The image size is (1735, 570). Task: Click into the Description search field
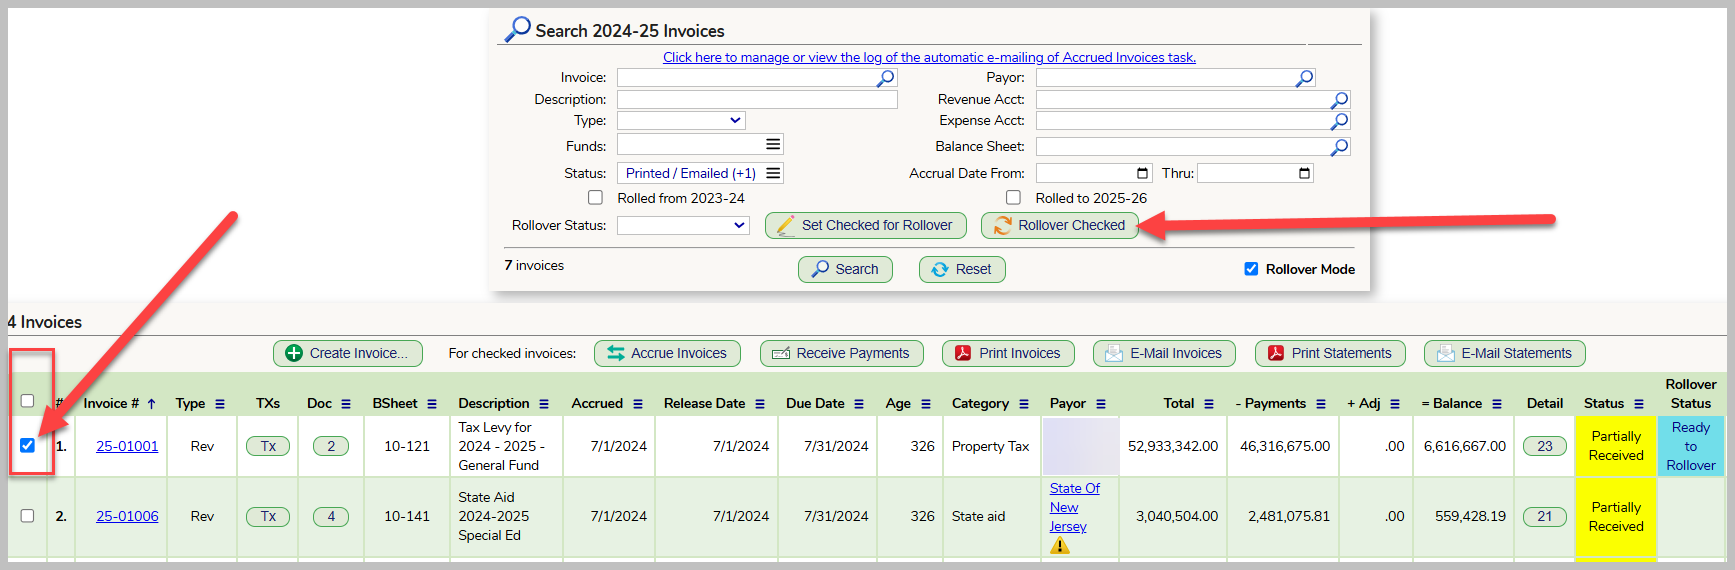click(x=757, y=99)
